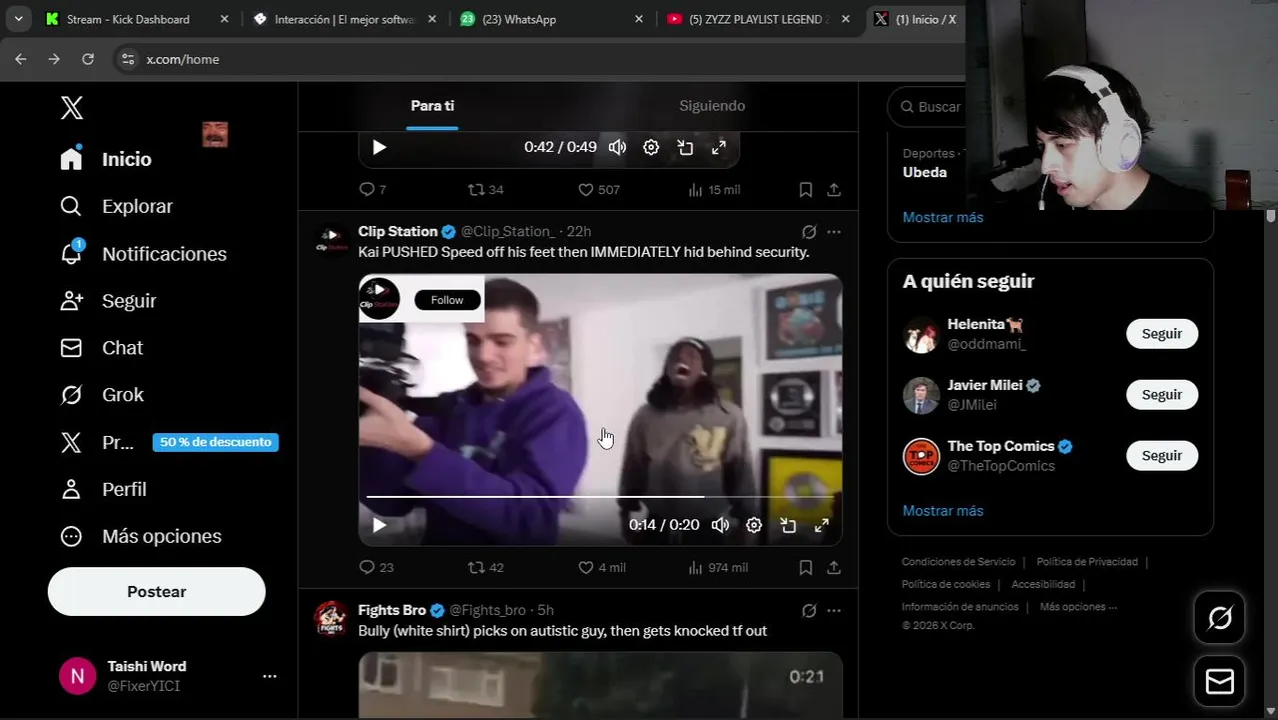This screenshot has height=720, width=1278.
Task: Click the X logo in sidebar
Action: (72, 108)
